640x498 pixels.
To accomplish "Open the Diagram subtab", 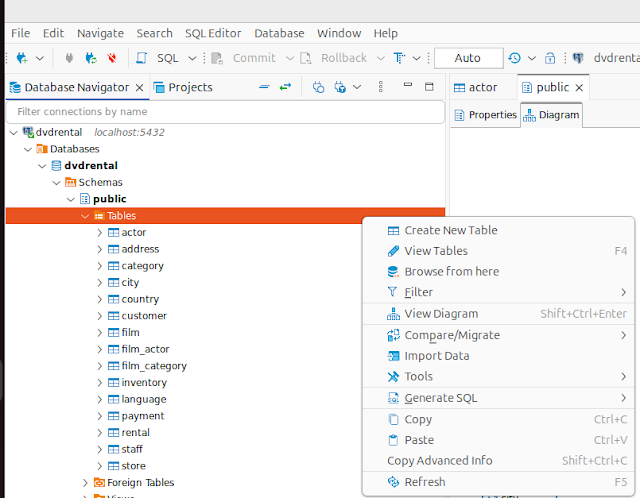I will tap(551, 115).
